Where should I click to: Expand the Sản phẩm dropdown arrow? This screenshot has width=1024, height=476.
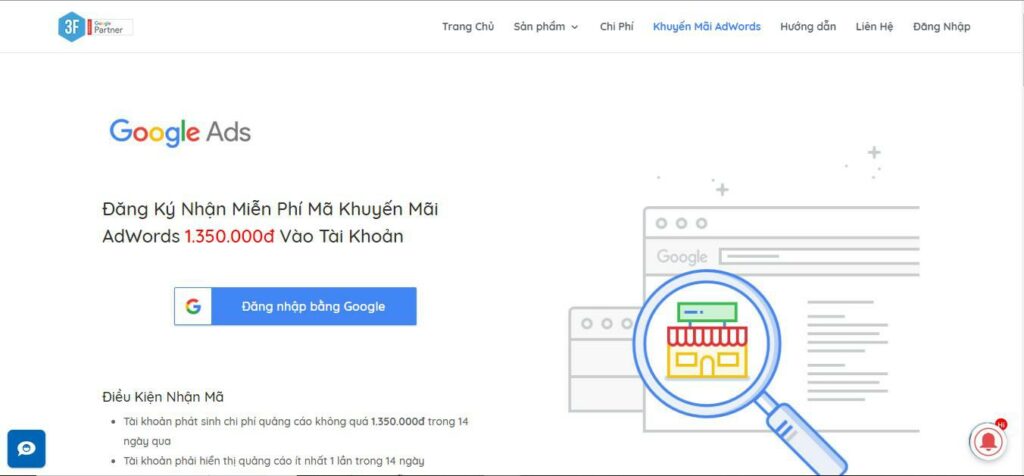[575, 28]
